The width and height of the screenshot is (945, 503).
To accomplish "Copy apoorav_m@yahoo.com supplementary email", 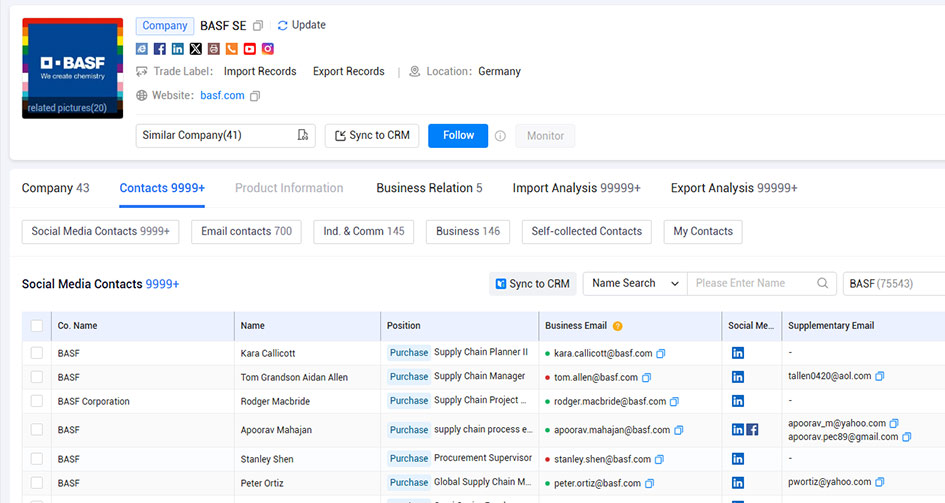I will (x=894, y=423).
